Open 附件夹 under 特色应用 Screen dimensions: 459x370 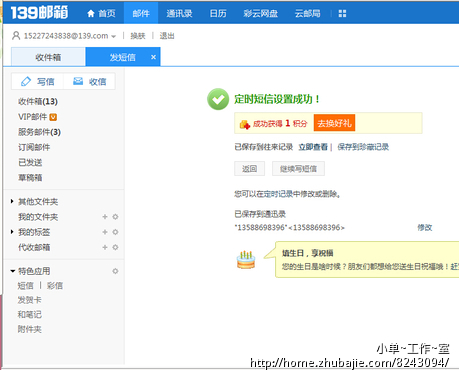click(30, 329)
